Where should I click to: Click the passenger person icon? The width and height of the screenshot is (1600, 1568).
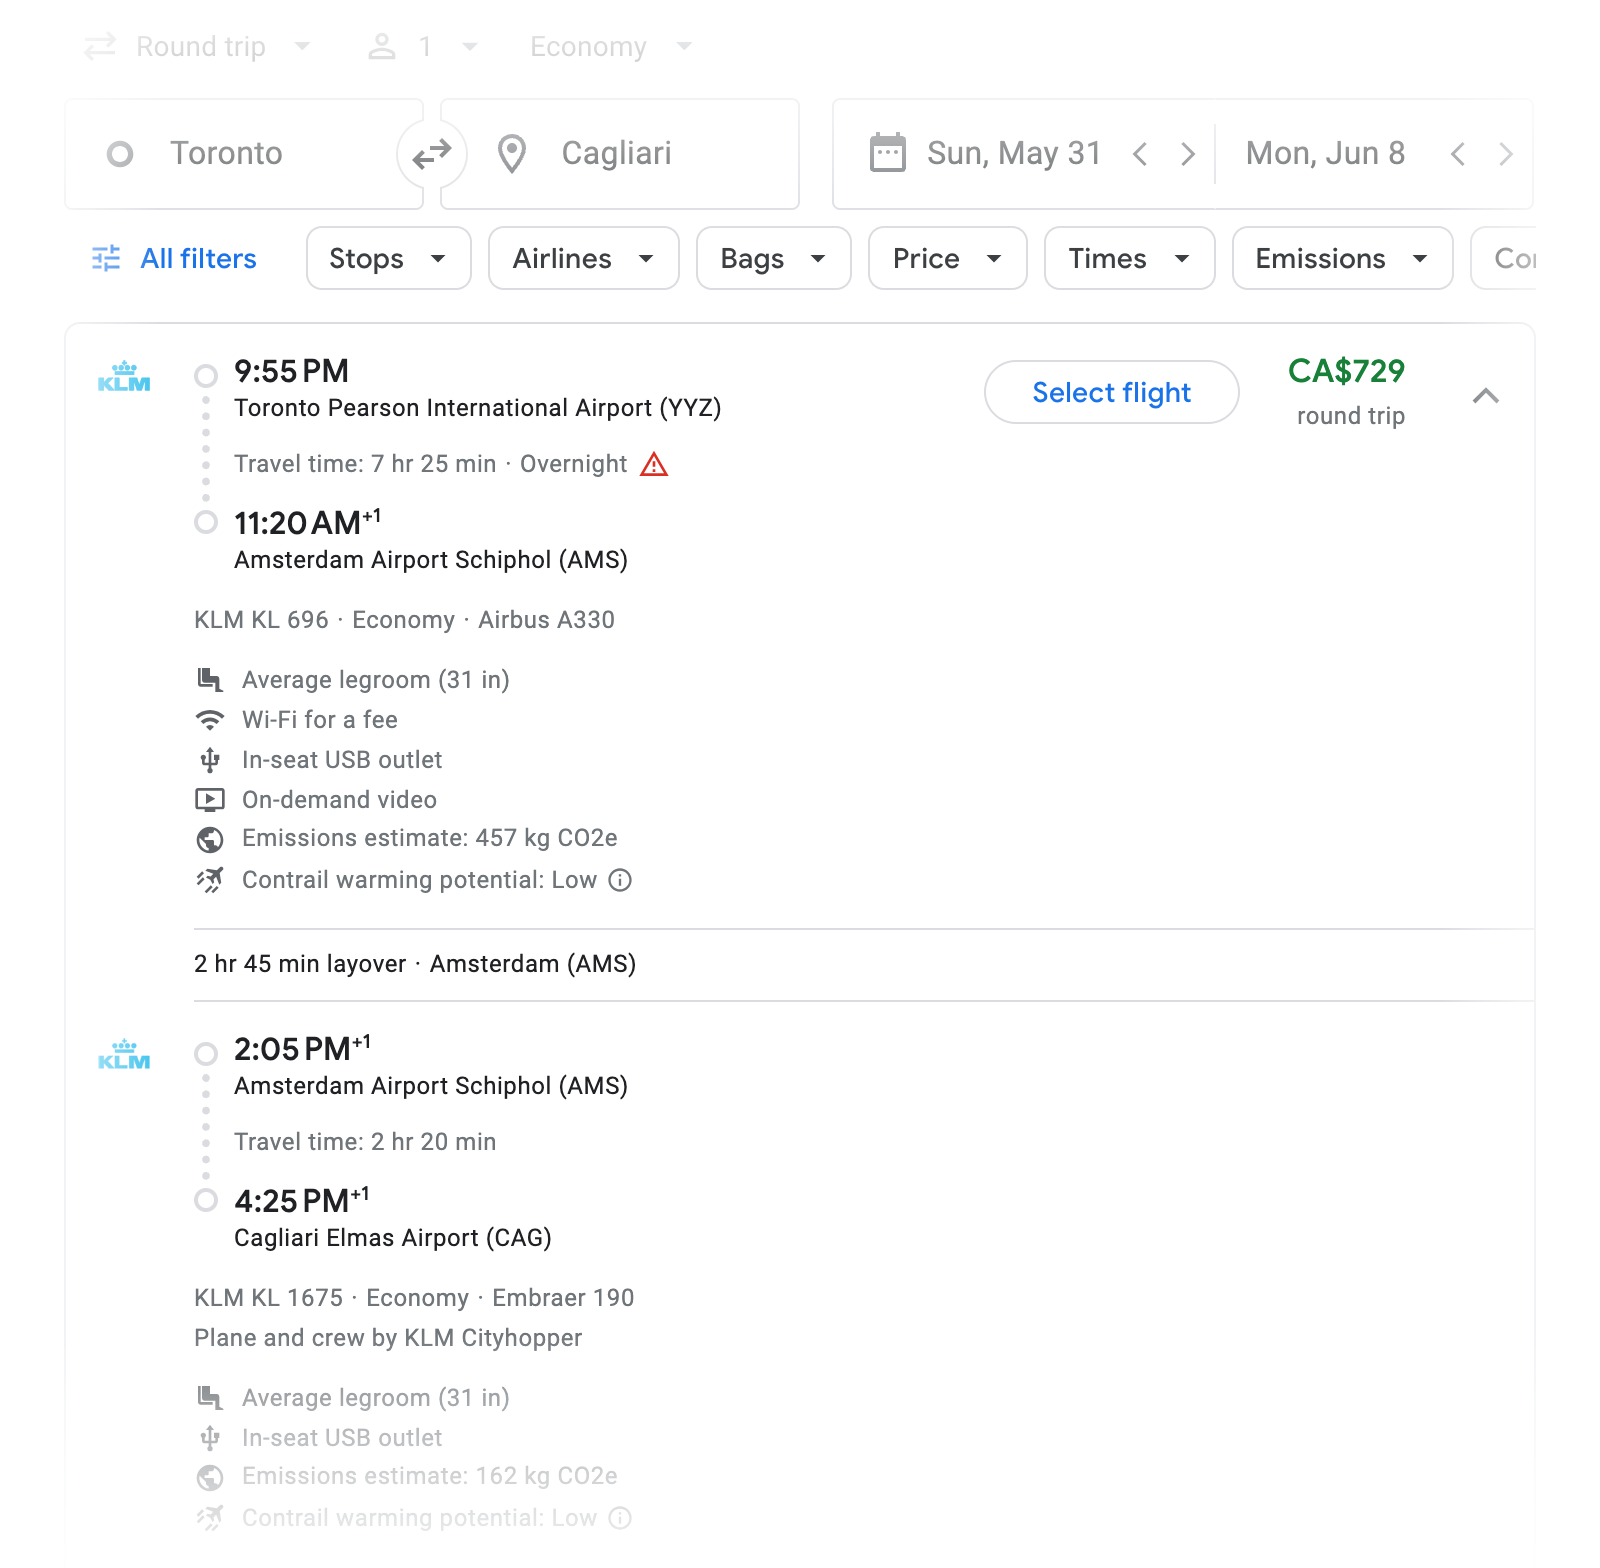[x=382, y=47]
